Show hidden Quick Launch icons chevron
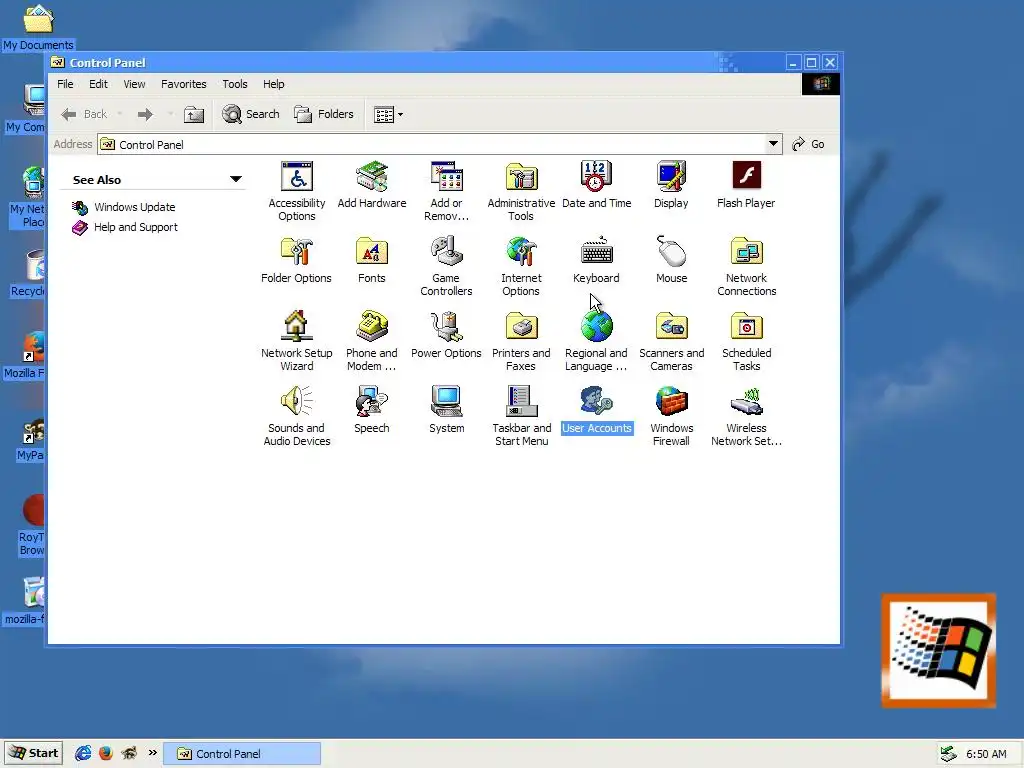 pos(153,752)
